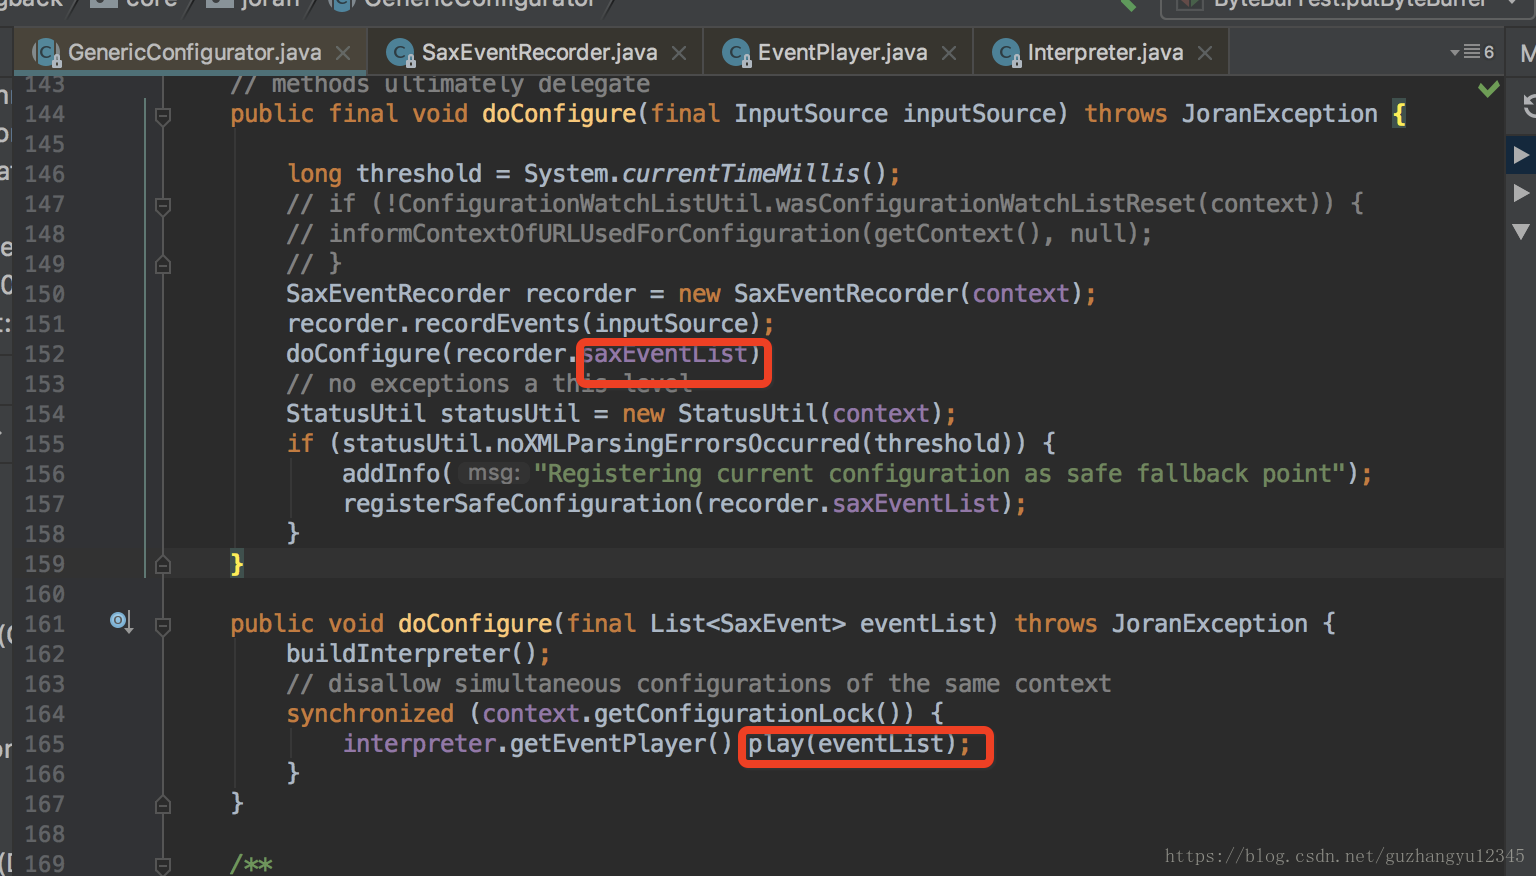The width and height of the screenshot is (1536, 876).
Task: Open the SaxEventRecorder.java tab
Action: [539, 52]
